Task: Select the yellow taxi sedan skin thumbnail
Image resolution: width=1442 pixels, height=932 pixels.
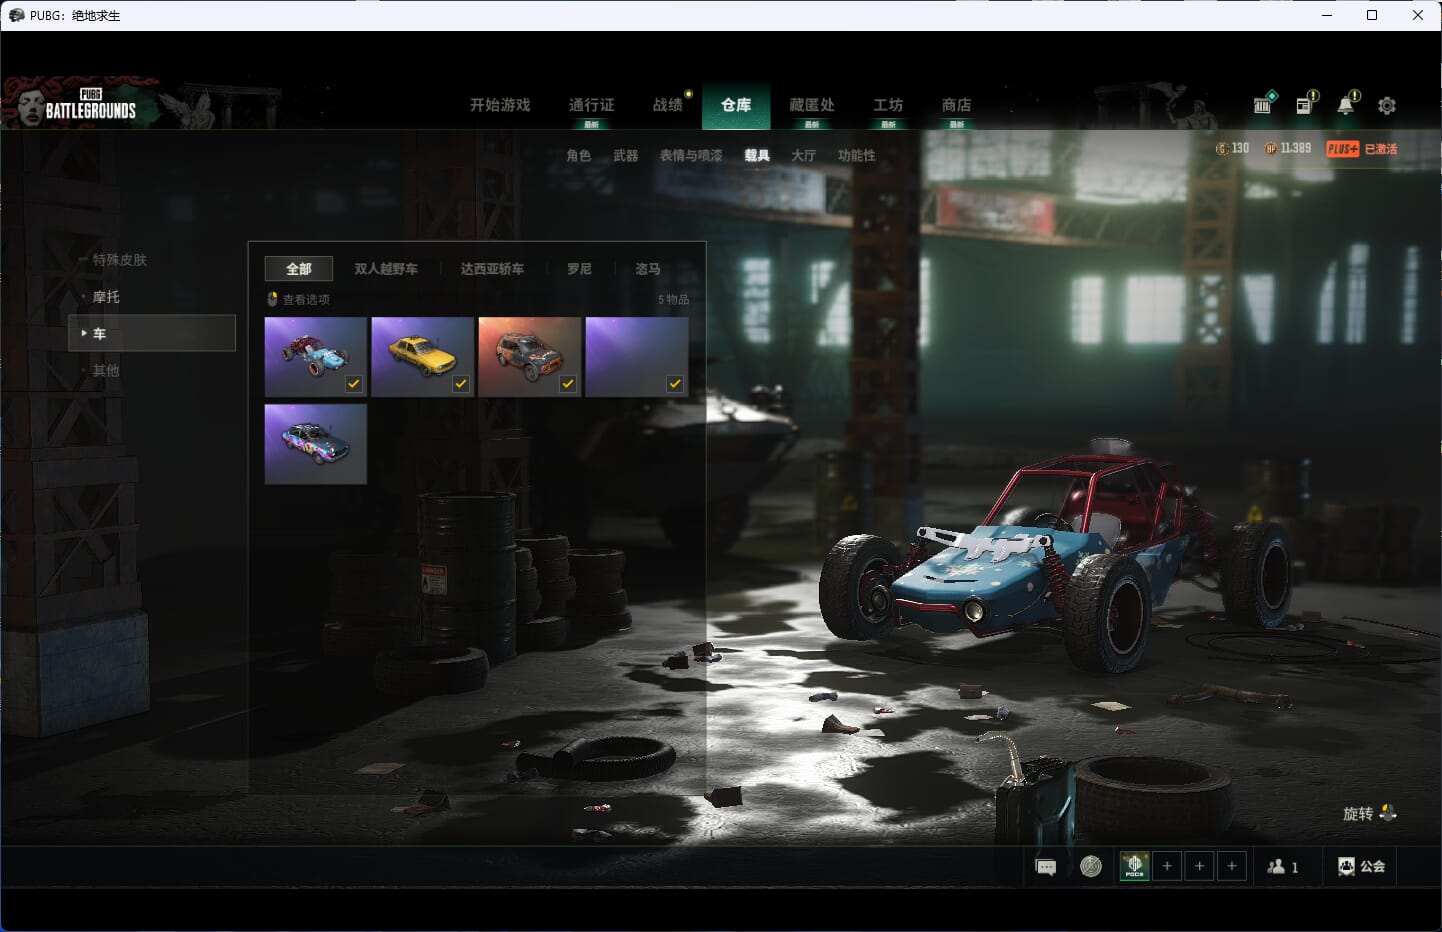Action: (423, 357)
